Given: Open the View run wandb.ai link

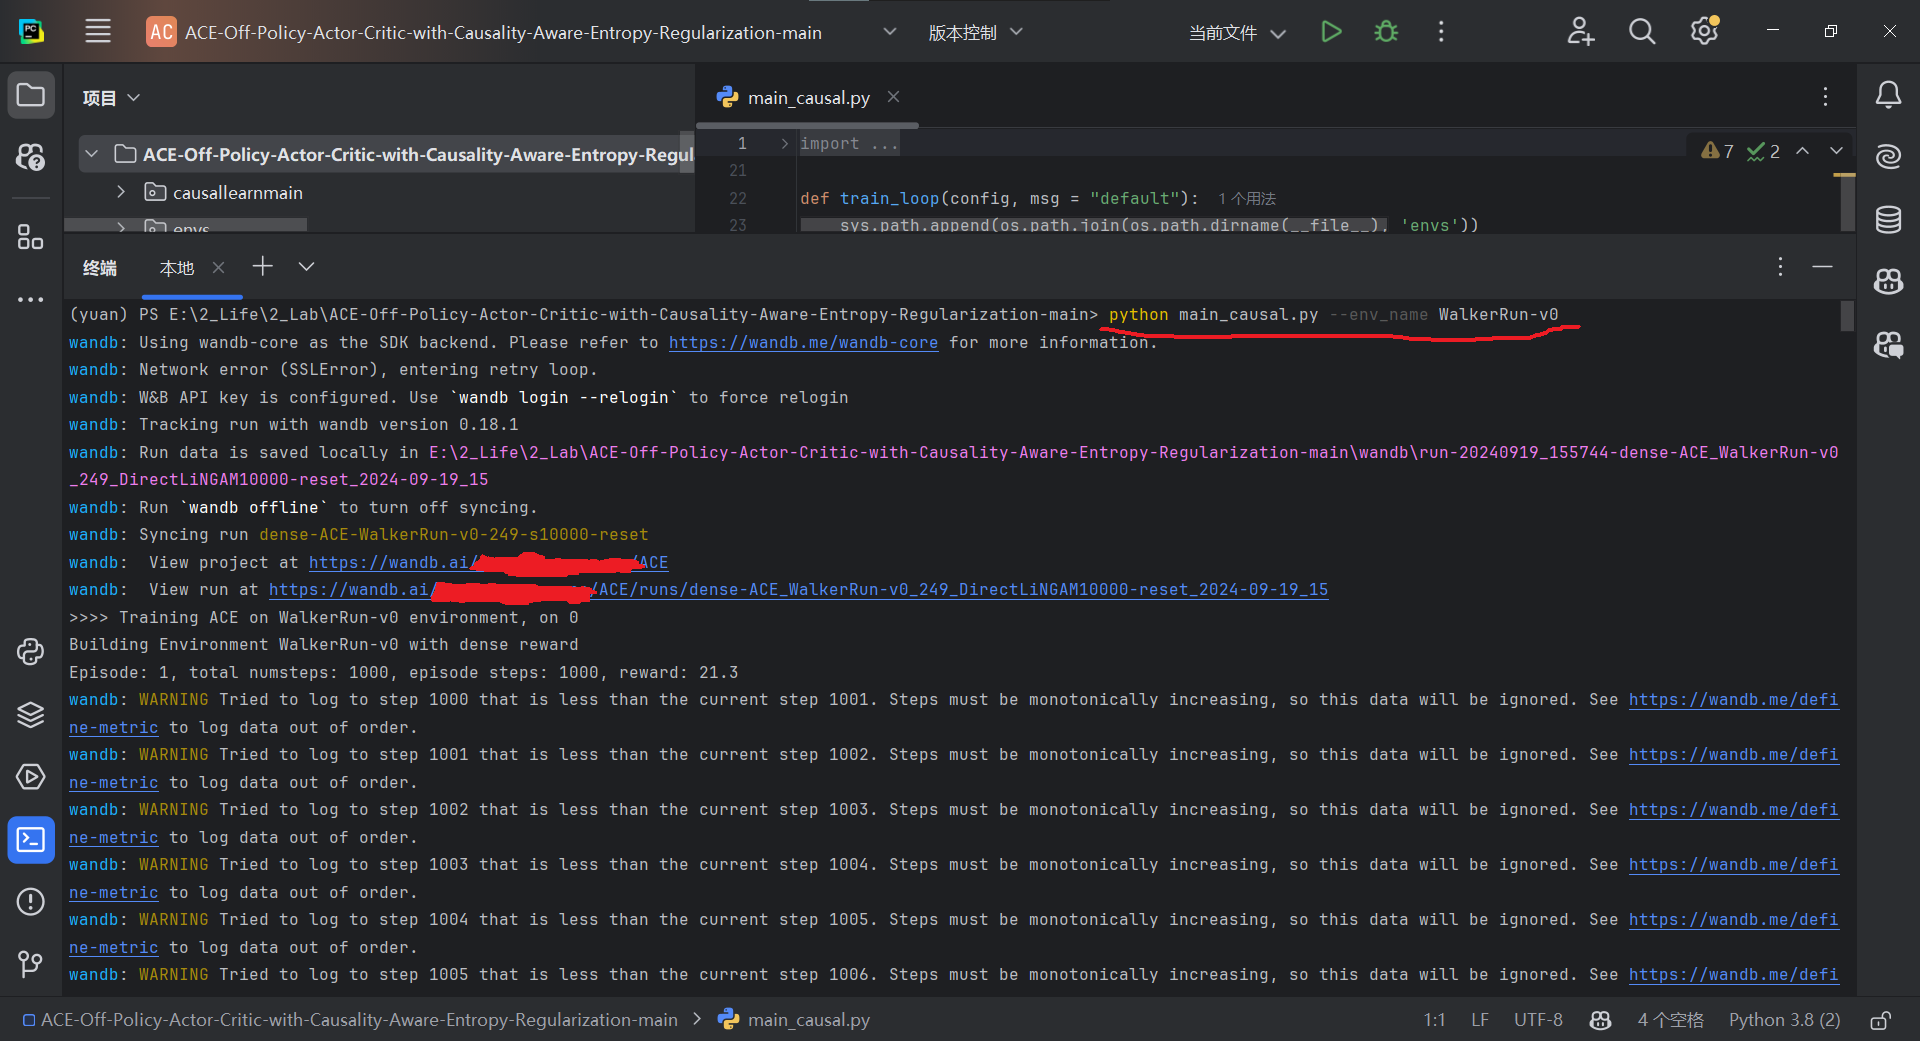Looking at the screenshot, I should tap(798, 589).
